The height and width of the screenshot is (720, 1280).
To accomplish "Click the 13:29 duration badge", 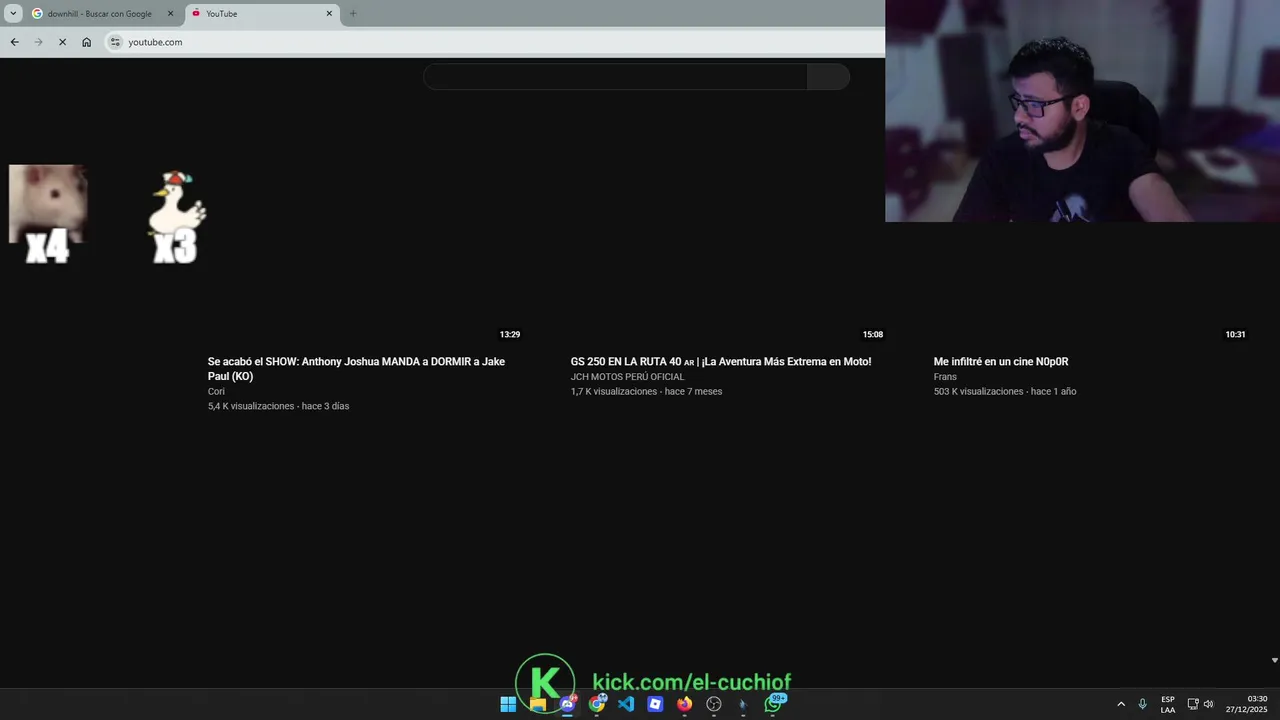I will [x=510, y=335].
